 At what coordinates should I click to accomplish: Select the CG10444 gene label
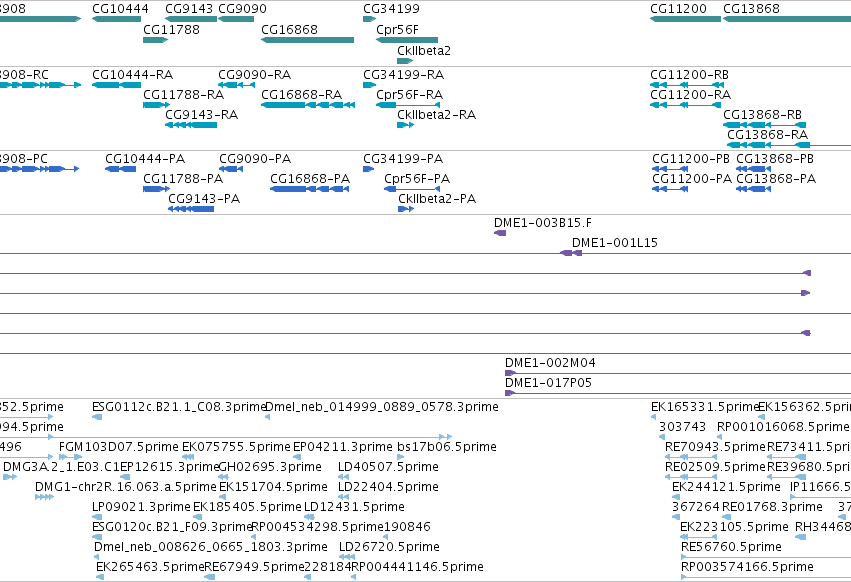click(x=120, y=9)
